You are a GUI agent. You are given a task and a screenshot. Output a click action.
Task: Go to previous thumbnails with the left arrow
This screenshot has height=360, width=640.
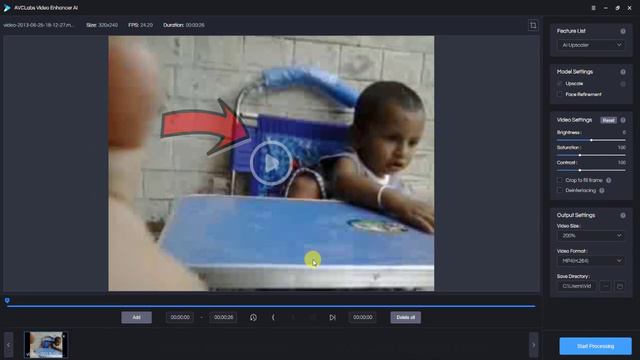tap(8, 345)
